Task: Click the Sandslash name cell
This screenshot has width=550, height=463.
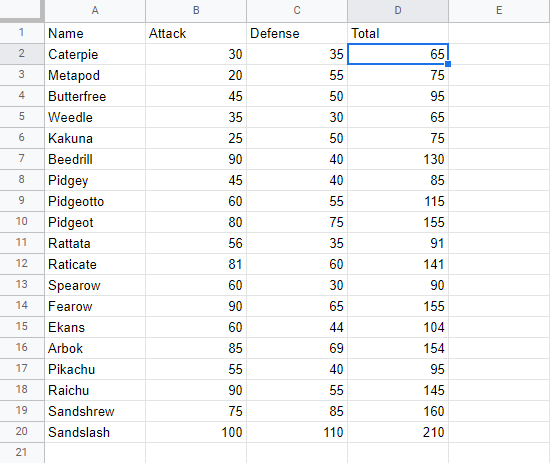Action: coord(95,432)
